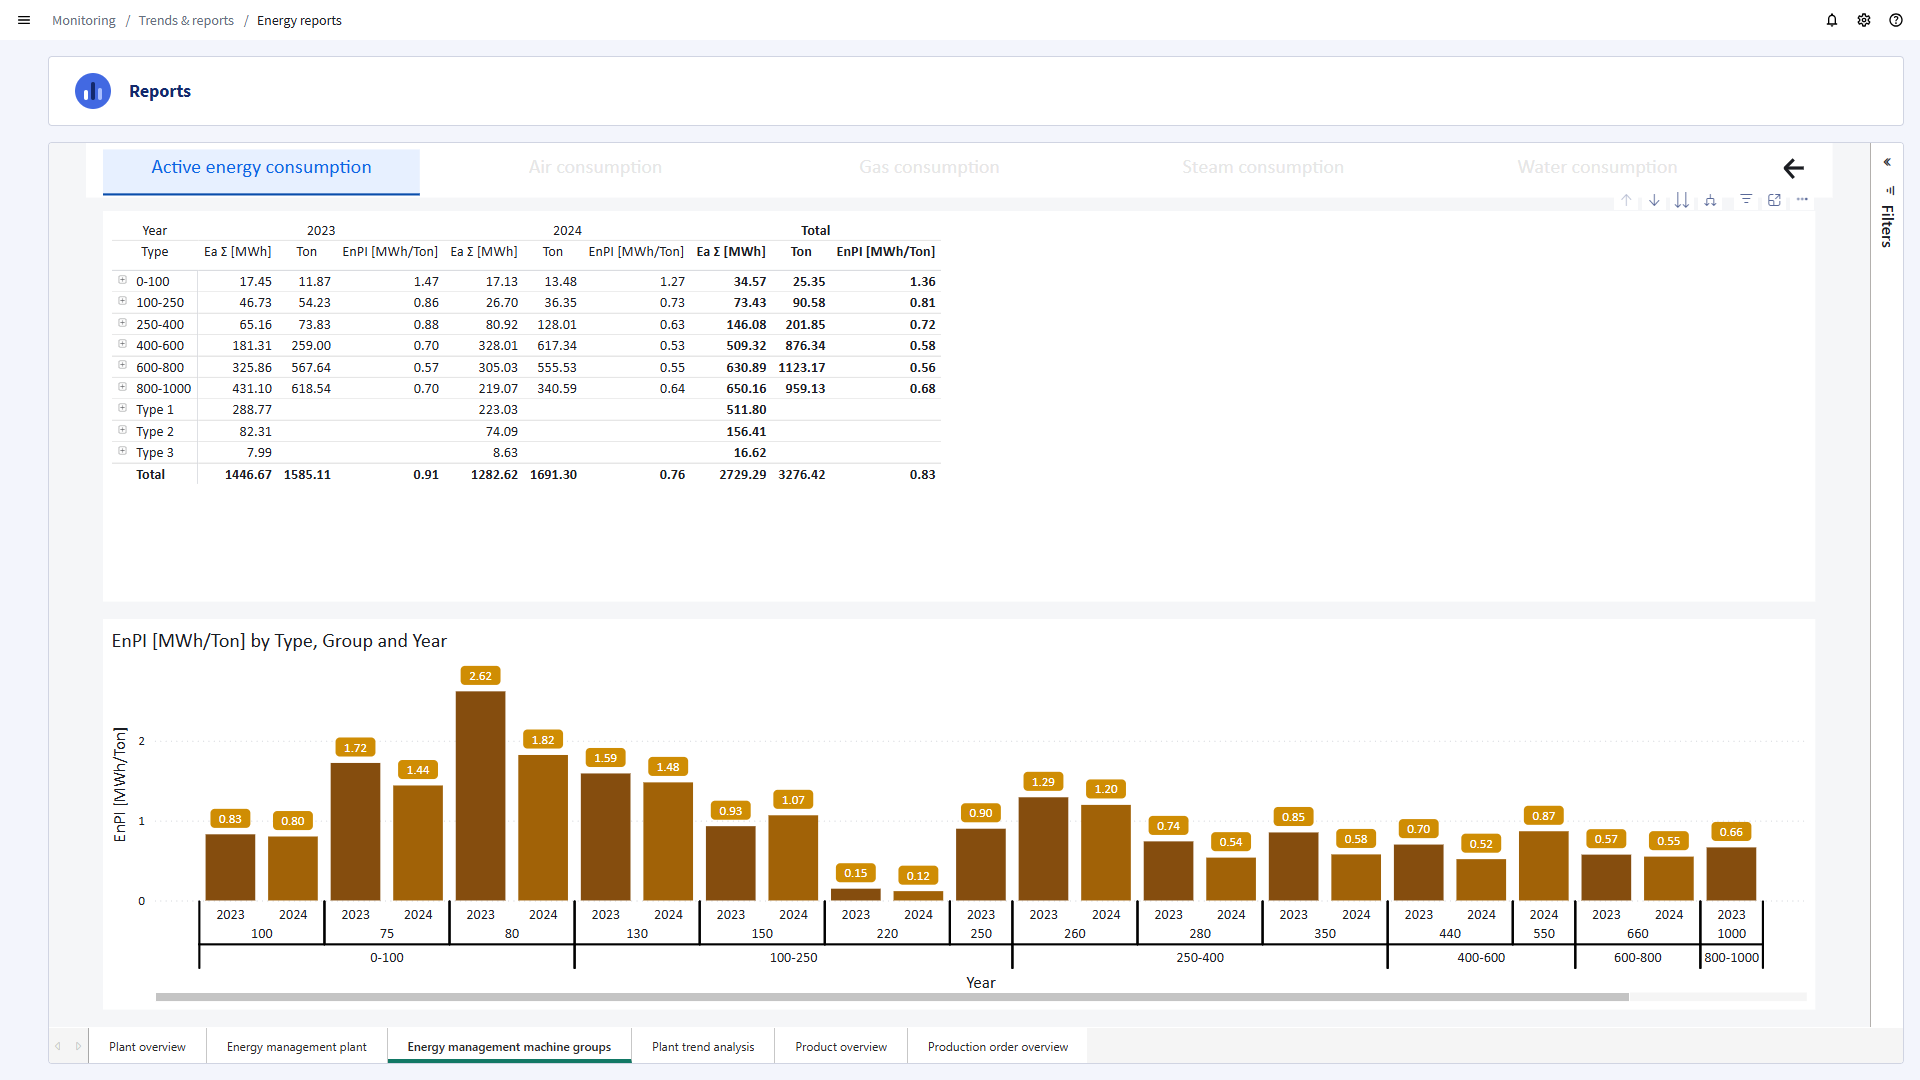Expand the 400-600 table row
The image size is (1920, 1080).
pos(122,344)
